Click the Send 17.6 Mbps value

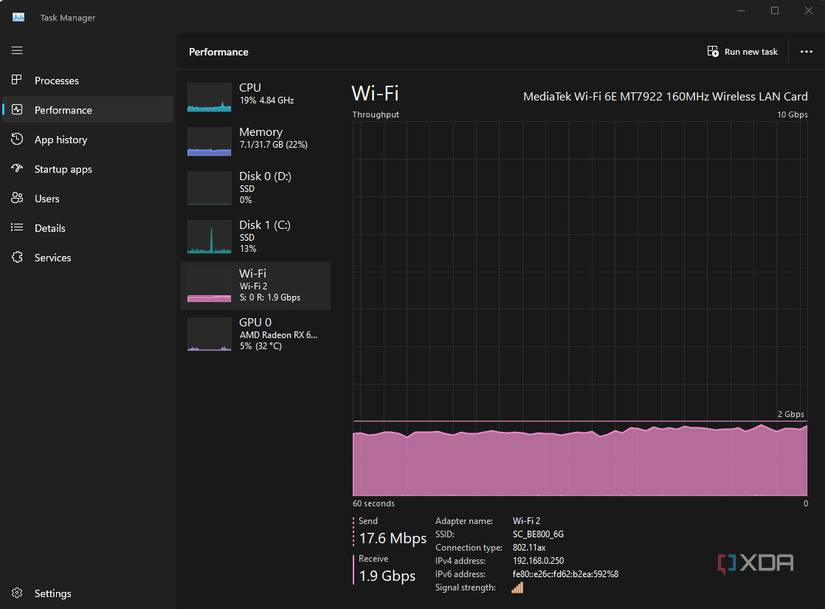click(x=393, y=538)
